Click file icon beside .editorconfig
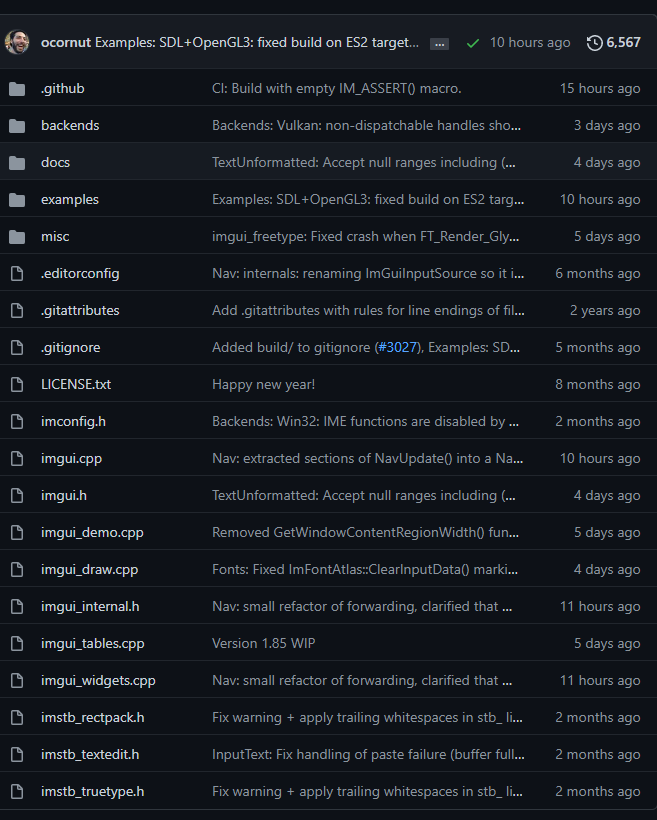Image resolution: width=657 pixels, height=820 pixels. (17, 274)
